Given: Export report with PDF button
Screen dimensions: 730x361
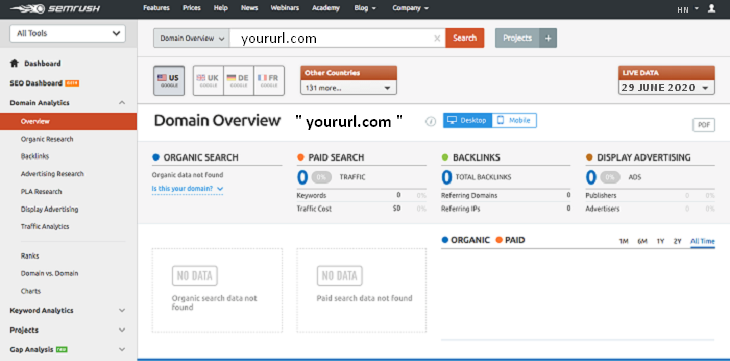Looking at the screenshot, I should click(703, 125).
